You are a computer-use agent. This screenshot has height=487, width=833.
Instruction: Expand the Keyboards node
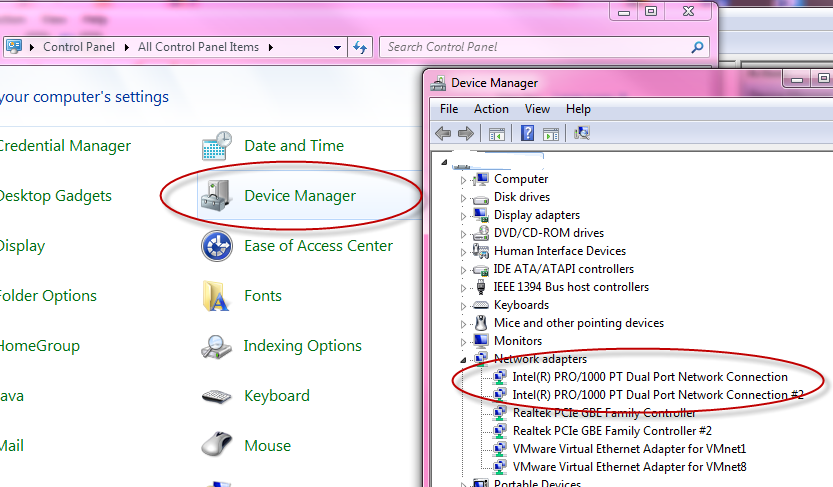tap(463, 306)
